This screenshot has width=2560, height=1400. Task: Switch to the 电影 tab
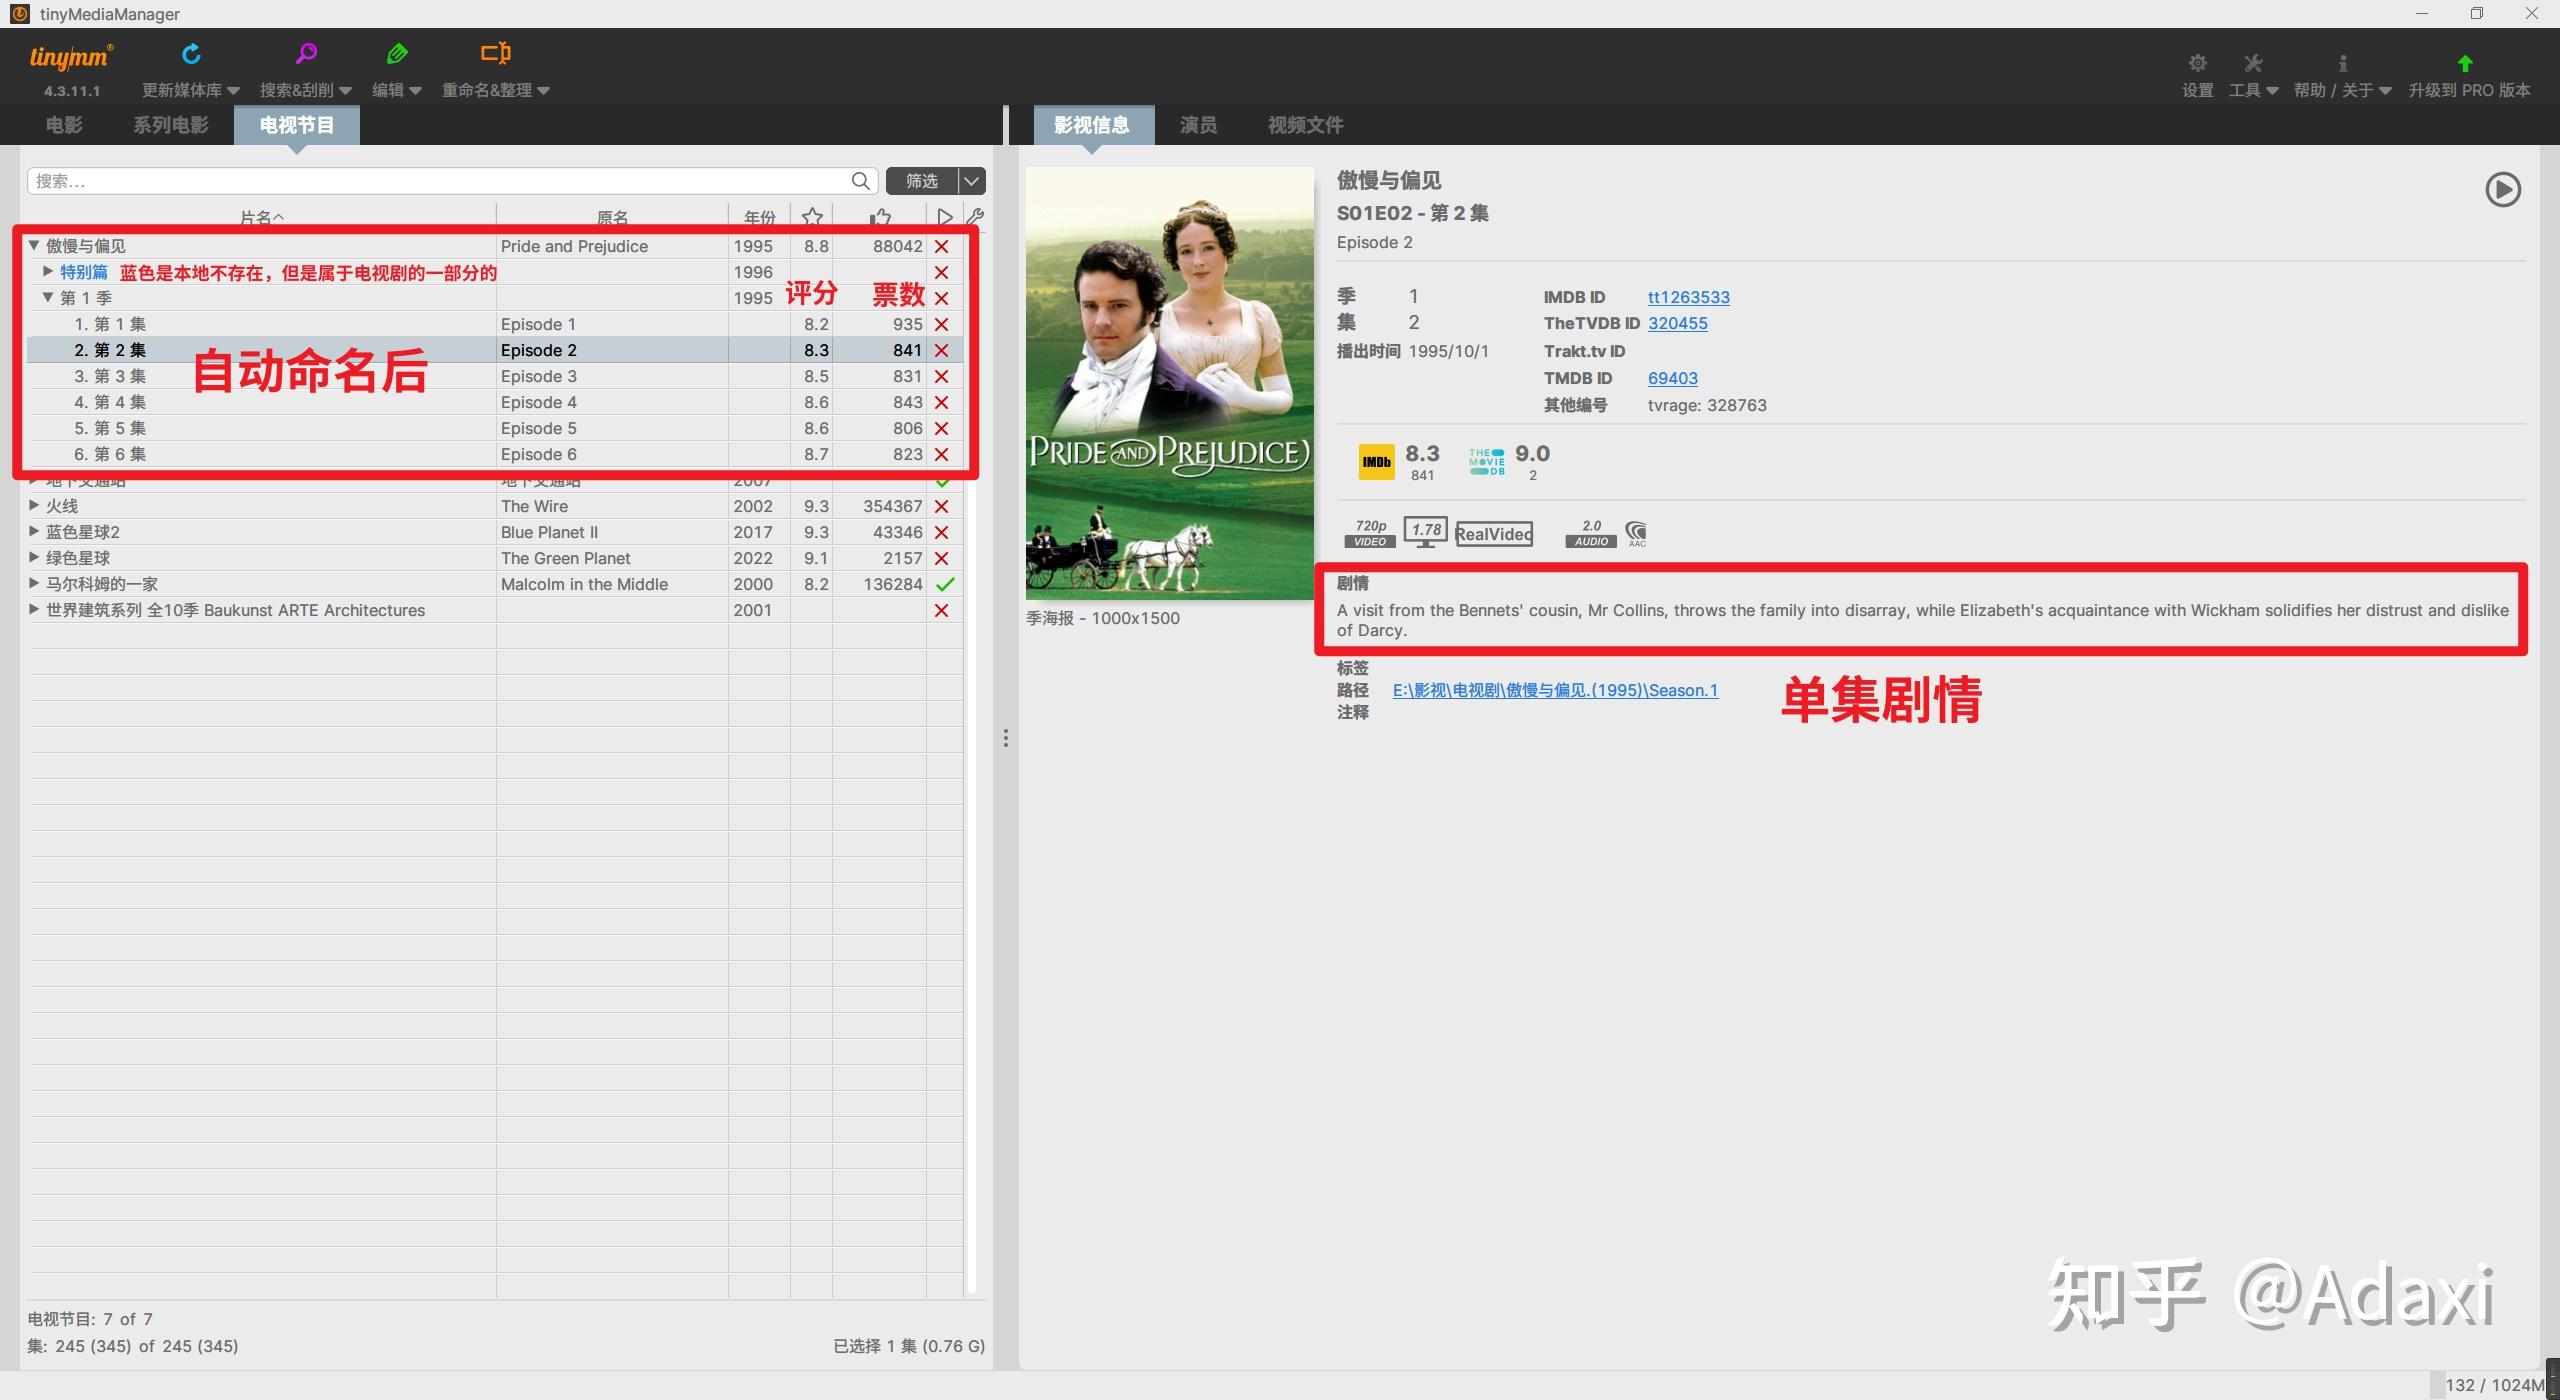(x=64, y=125)
